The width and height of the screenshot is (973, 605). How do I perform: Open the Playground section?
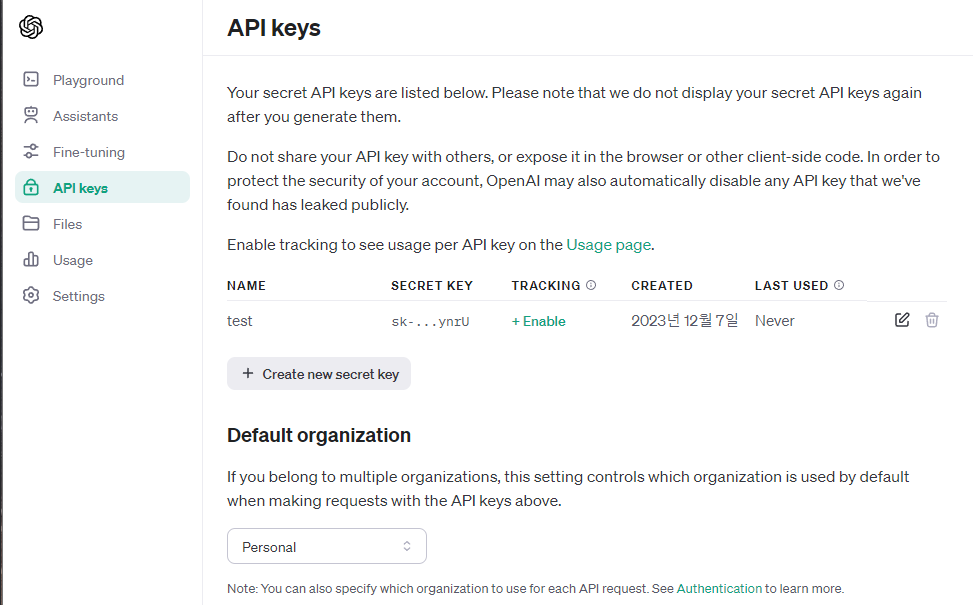pyautogui.click(x=102, y=80)
